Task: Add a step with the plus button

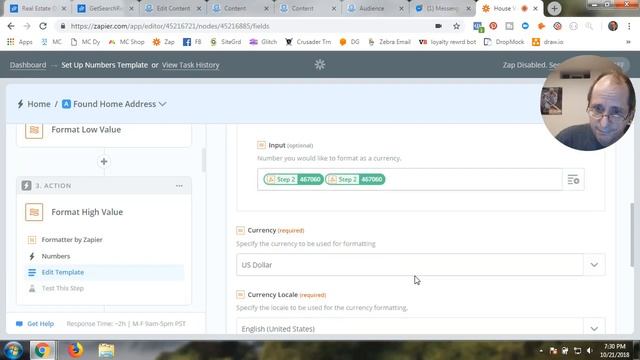Action: 104,162
